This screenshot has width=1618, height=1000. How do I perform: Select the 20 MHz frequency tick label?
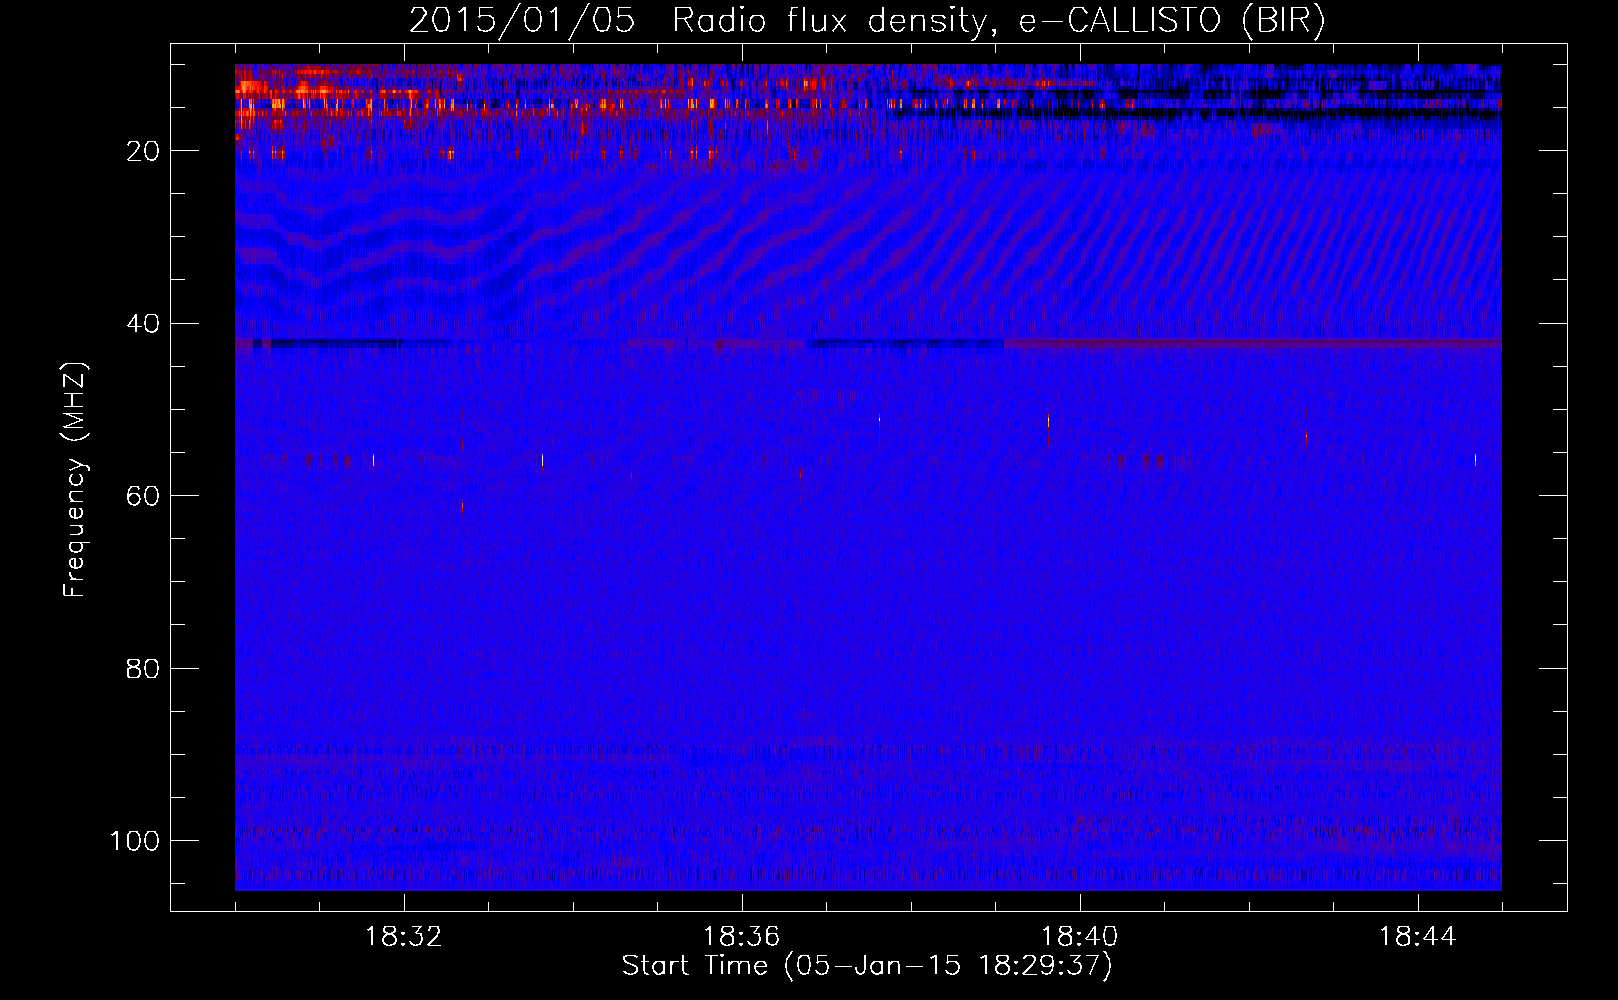click(x=143, y=151)
